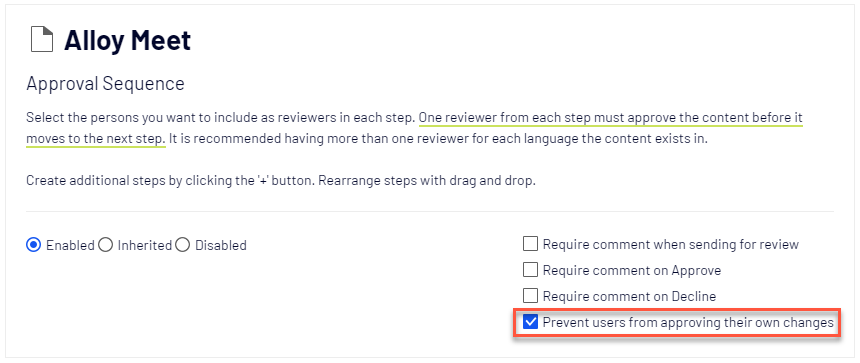860x363 pixels.
Task: Uncheck Prevent users from approving their own changes
Action: 530,322
